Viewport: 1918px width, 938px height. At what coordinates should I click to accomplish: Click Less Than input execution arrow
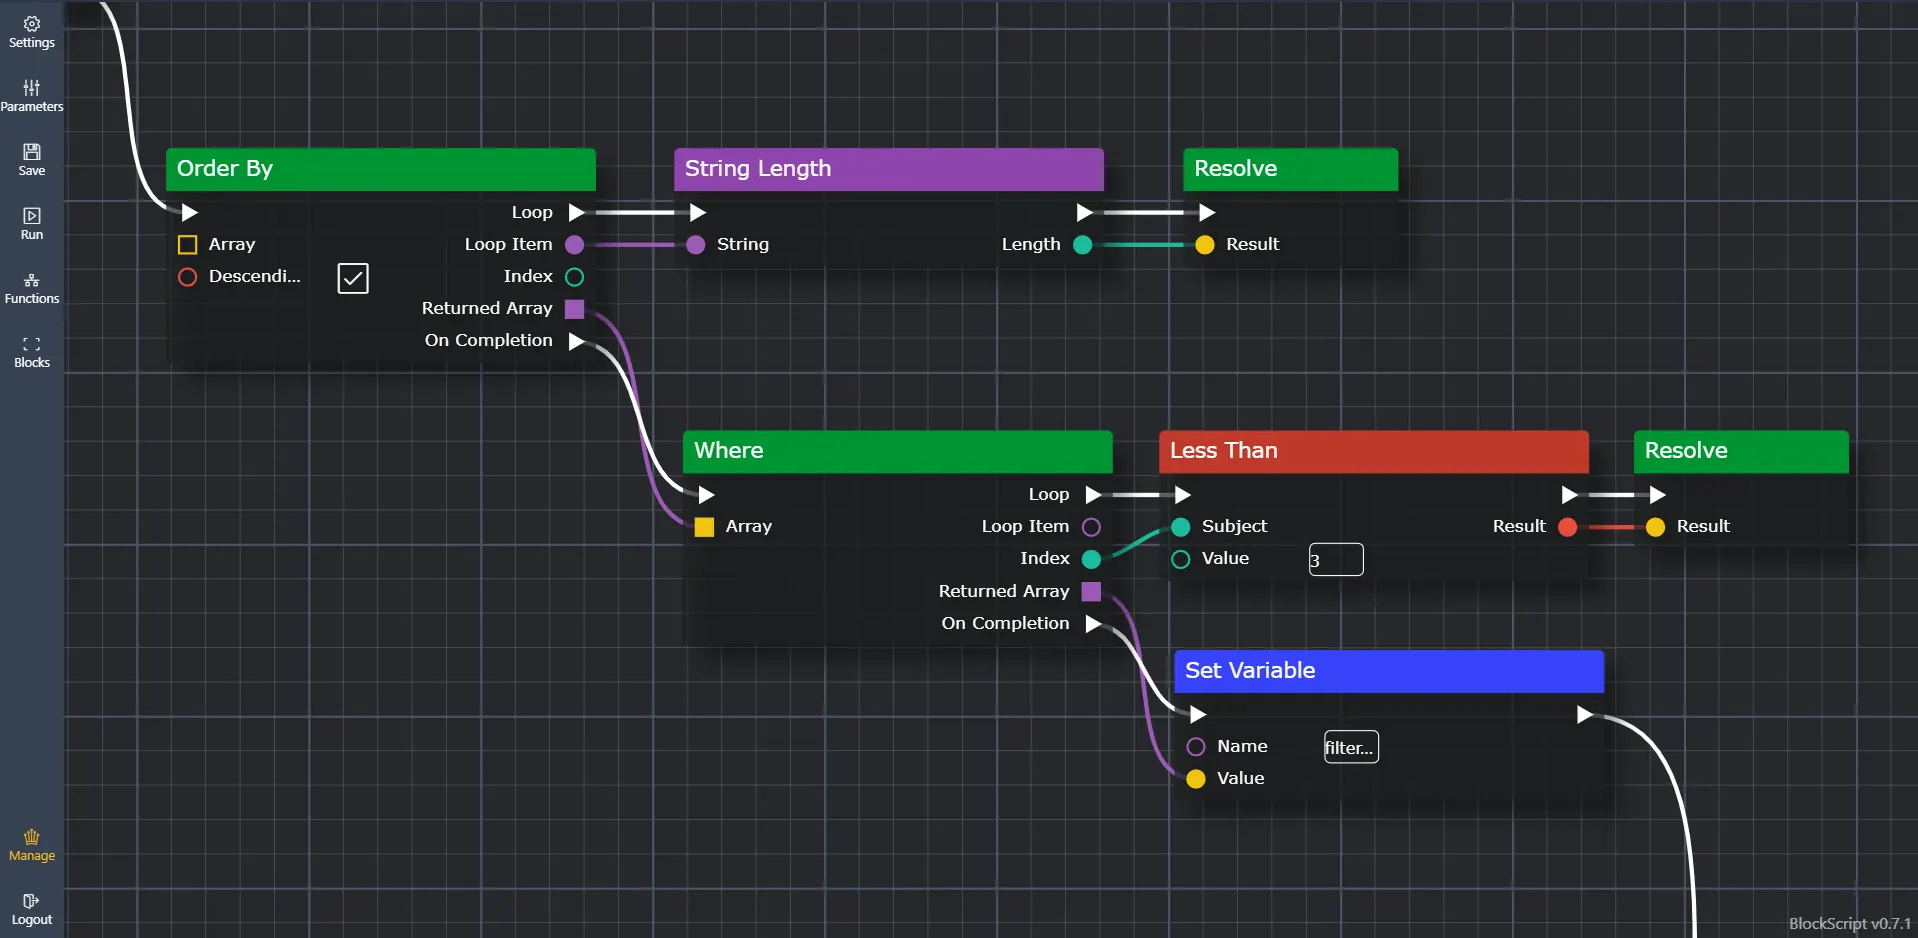pyautogui.click(x=1182, y=495)
